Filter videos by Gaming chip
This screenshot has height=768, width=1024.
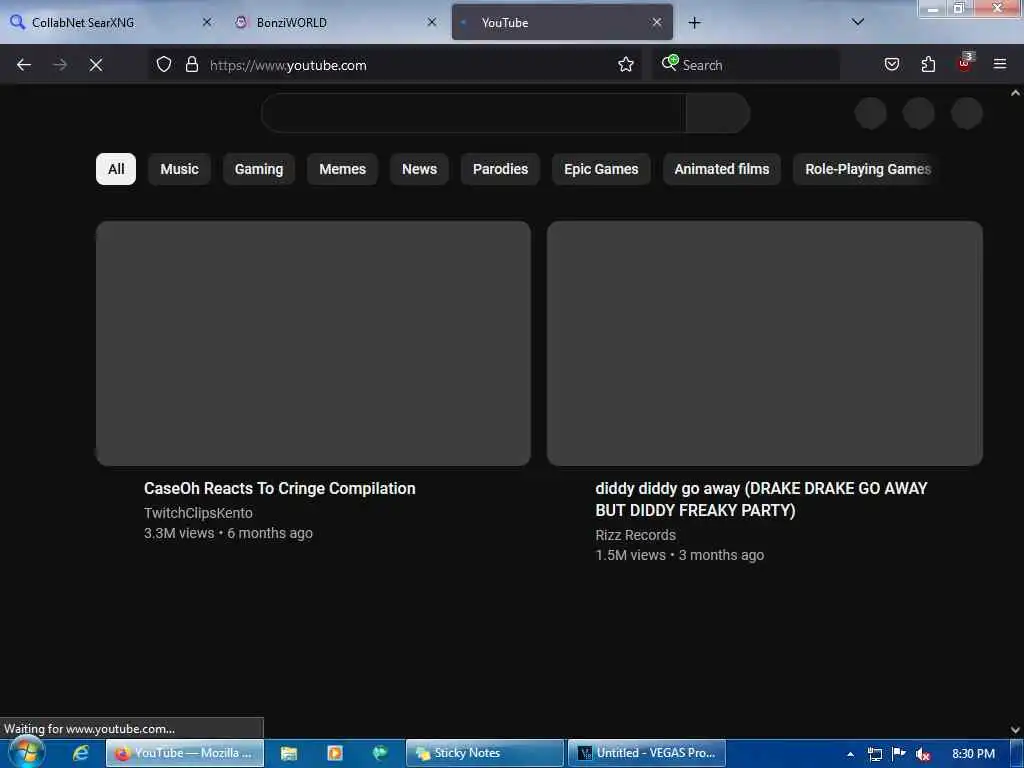pyautogui.click(x=259, y=169)
